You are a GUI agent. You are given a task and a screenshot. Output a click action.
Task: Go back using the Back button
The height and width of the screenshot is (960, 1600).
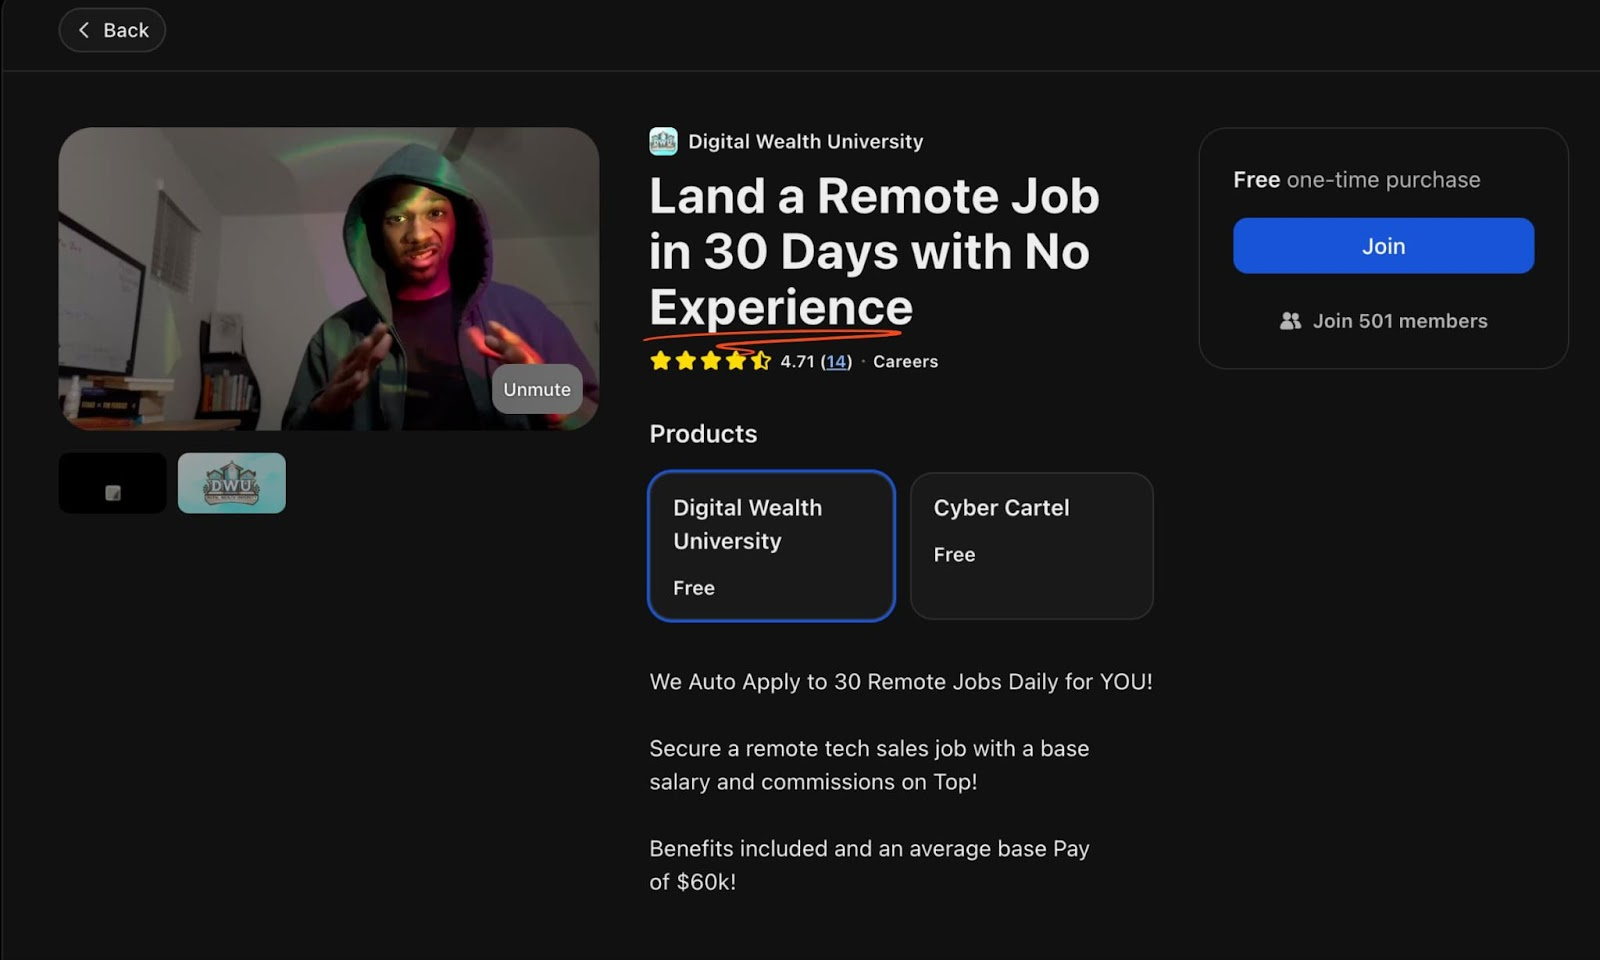[x=112, y=30]
